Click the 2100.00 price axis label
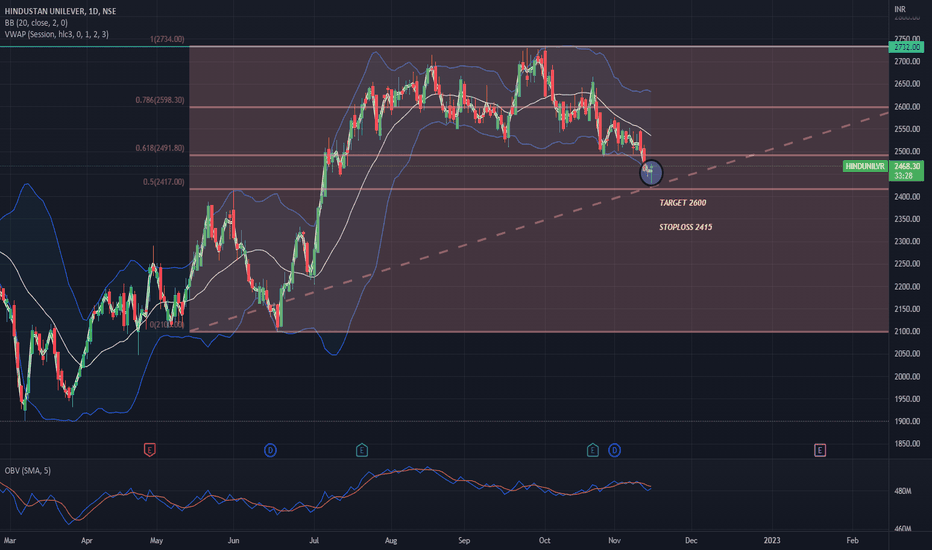The image size is (932, 550). coord(907,331)
